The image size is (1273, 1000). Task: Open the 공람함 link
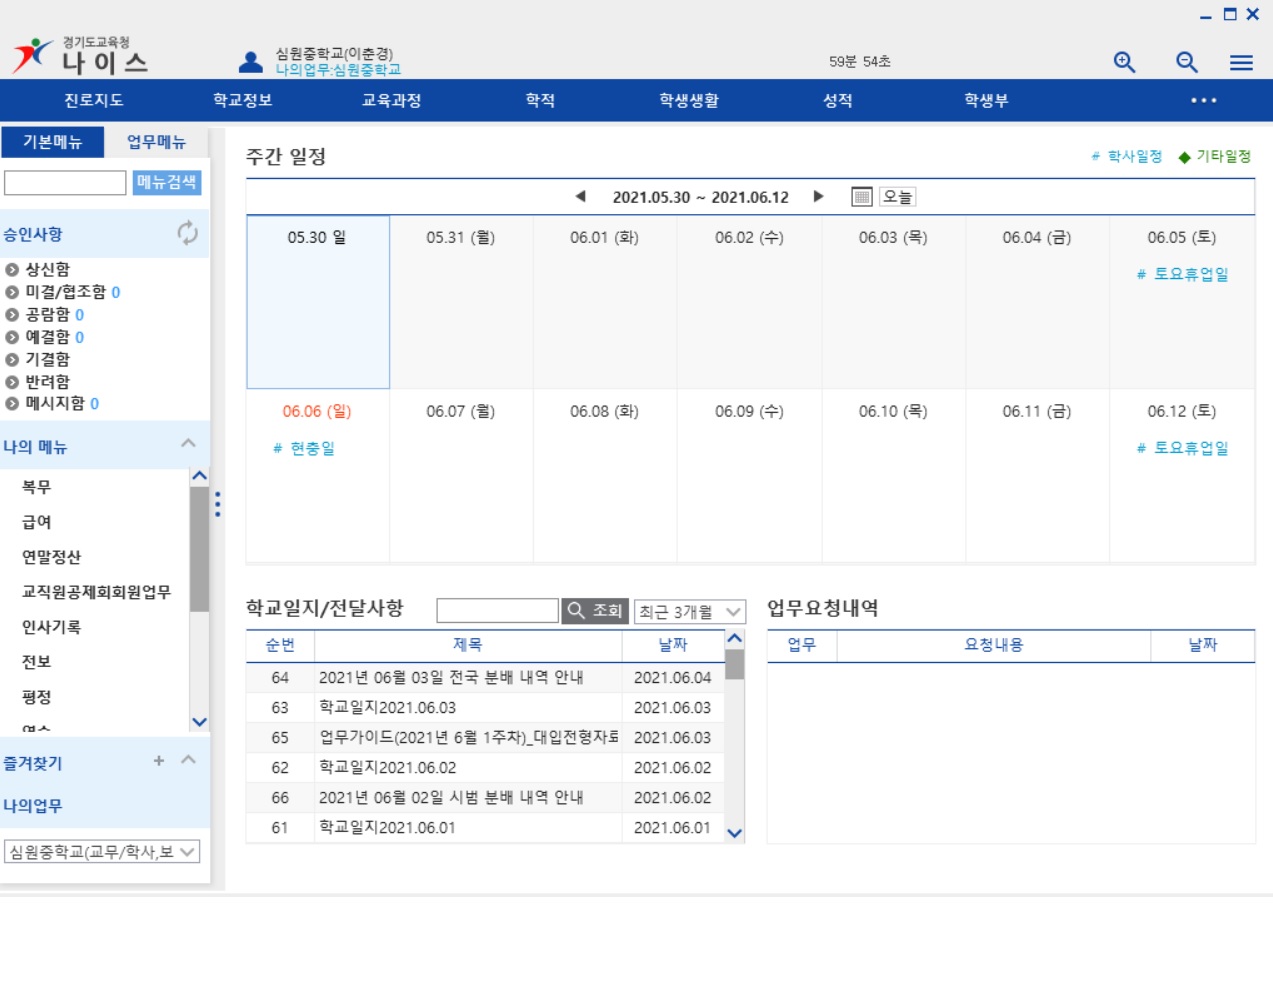47,314
